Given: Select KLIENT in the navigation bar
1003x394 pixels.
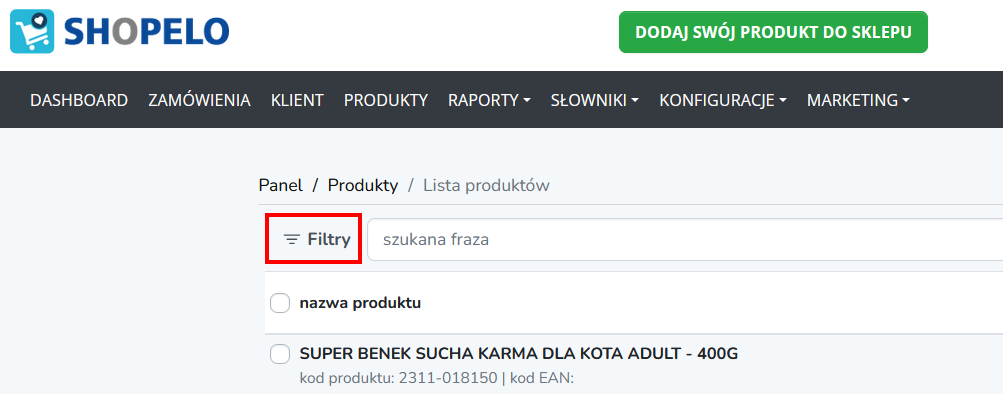Looking at the screenshot, I should click(297, 100).
